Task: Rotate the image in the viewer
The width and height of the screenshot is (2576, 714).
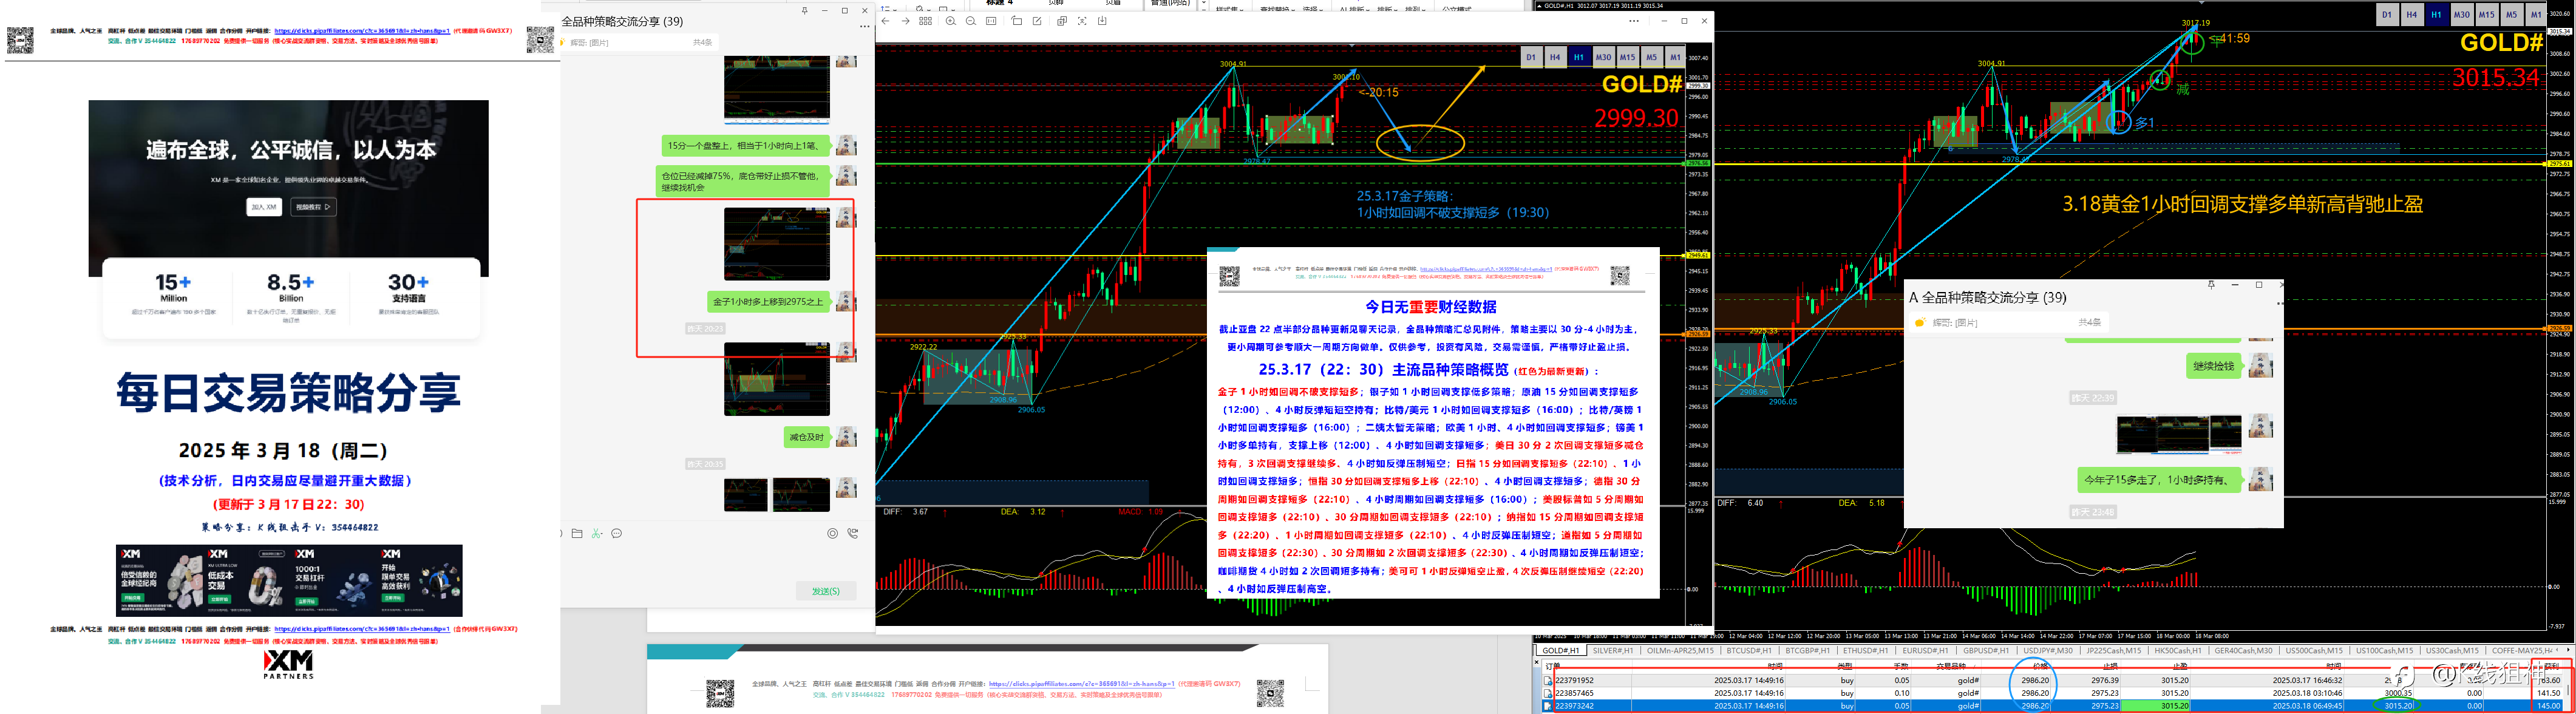Action: tap(1017, 21)
